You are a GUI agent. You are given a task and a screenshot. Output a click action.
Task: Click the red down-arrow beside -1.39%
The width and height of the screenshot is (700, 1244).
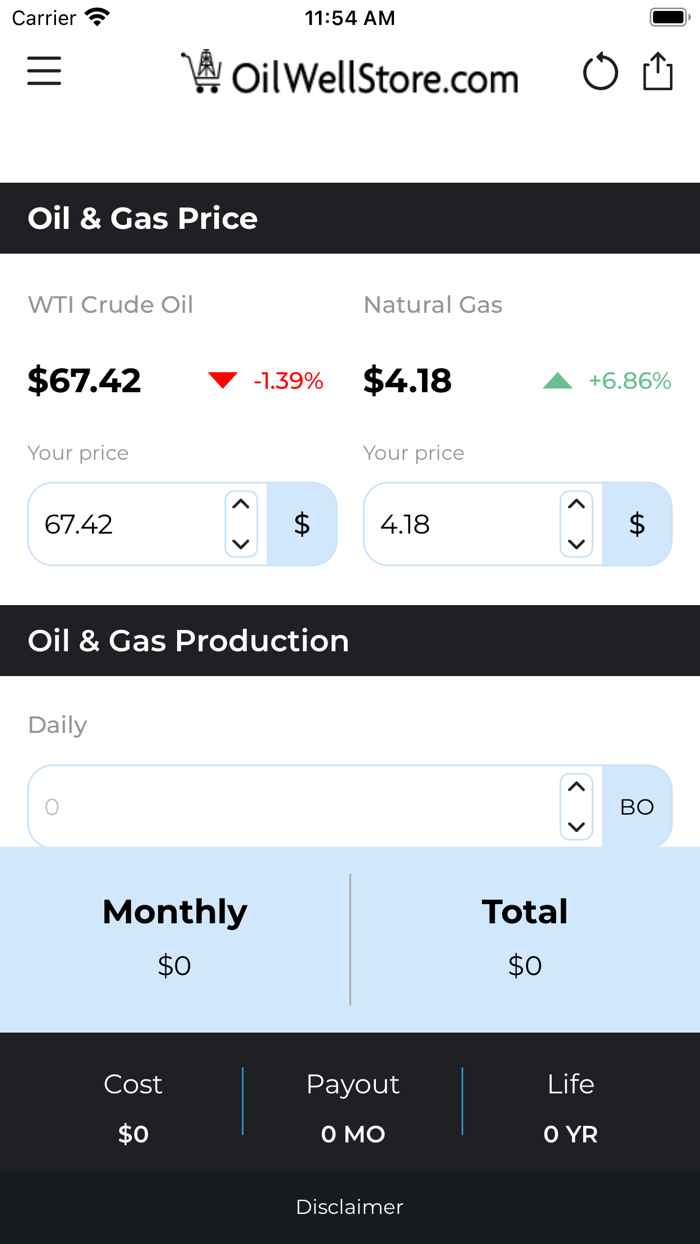(223, 380)
